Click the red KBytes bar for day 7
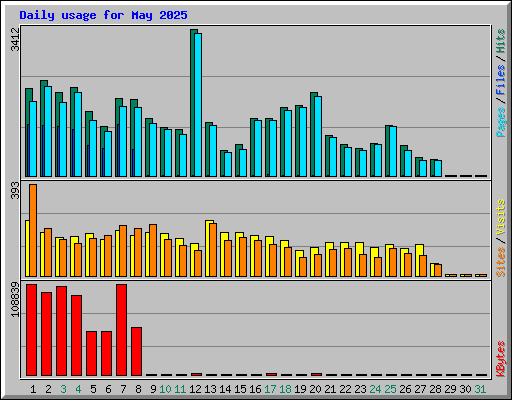Viewport: 512px width, 400px height. tap(121, 330)
